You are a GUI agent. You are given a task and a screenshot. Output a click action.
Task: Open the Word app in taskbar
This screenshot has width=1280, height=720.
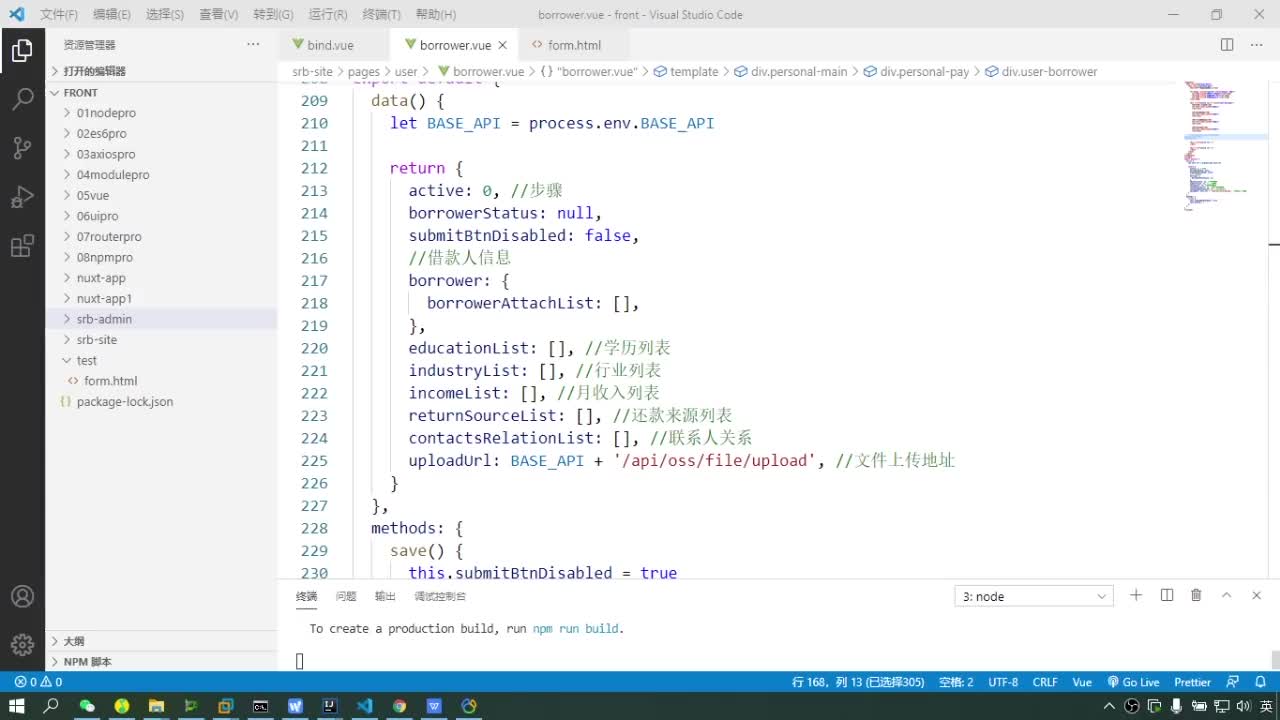pyautogui.click(x=295, y=706)
